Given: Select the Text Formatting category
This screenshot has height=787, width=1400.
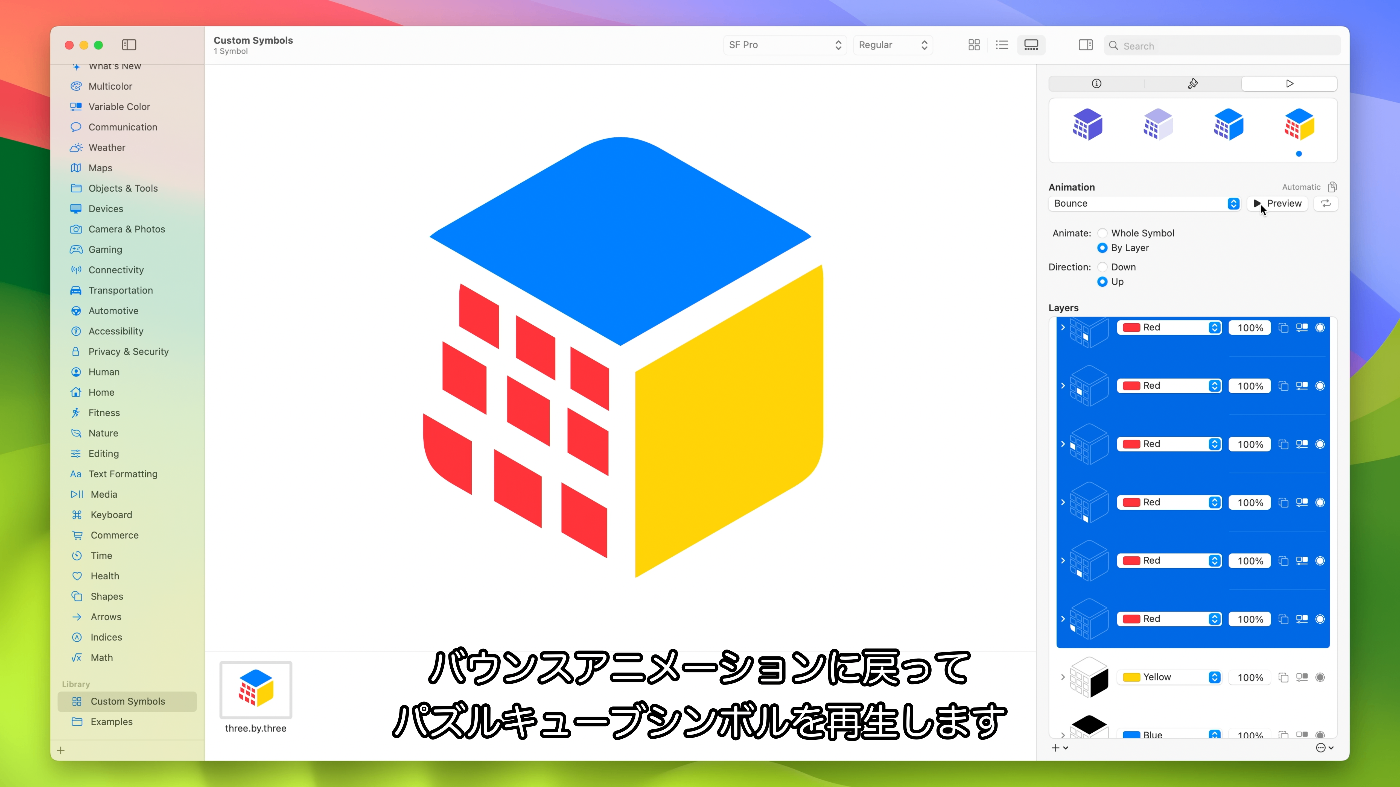Looking at the screenshot, I should point(123,474).
